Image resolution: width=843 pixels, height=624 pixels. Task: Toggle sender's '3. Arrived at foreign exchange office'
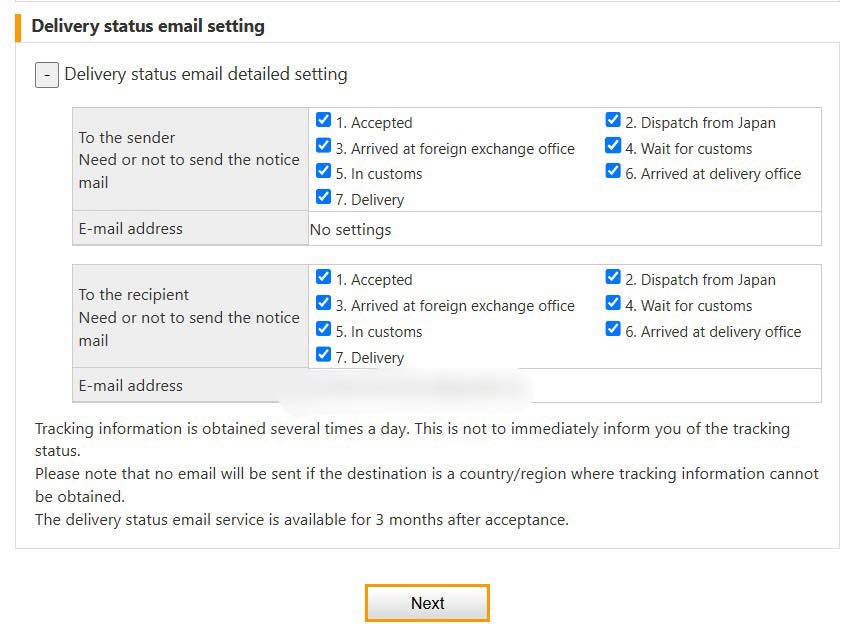pyautogui.click(x=323, y=147)
